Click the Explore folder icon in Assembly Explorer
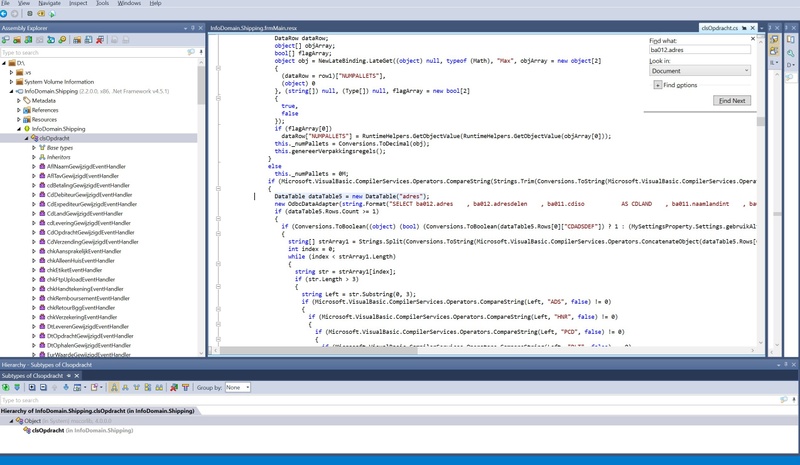 point(17,40)
